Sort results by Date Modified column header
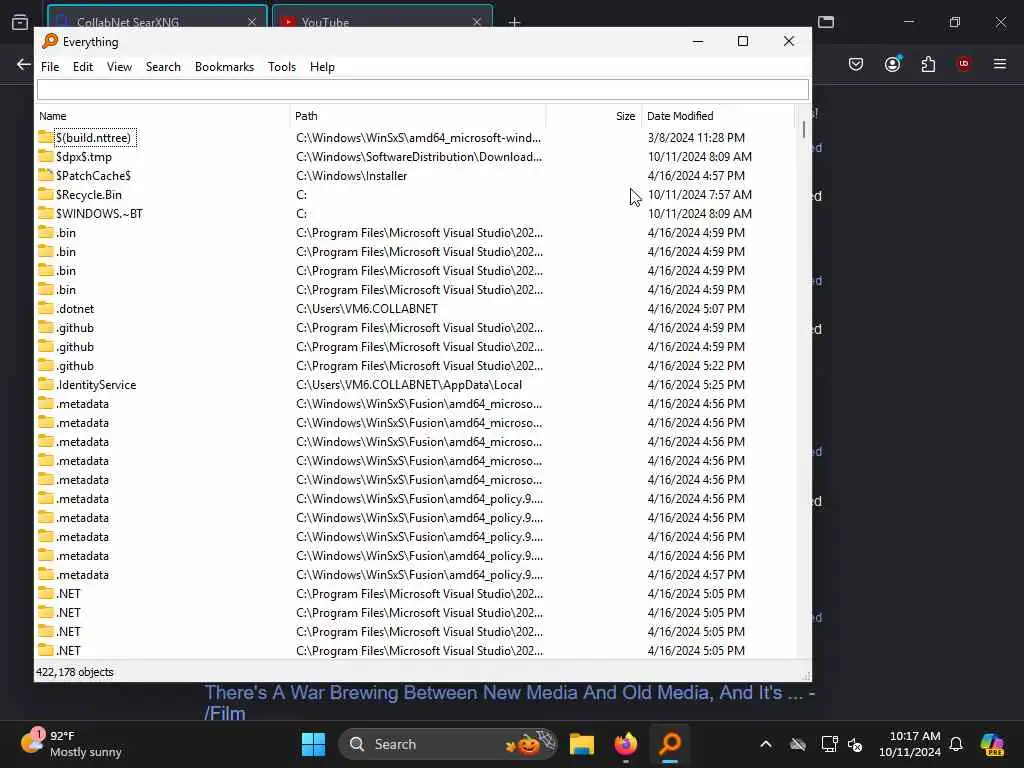The height and width of the screenshot is (768, 1024). [718, 116]
